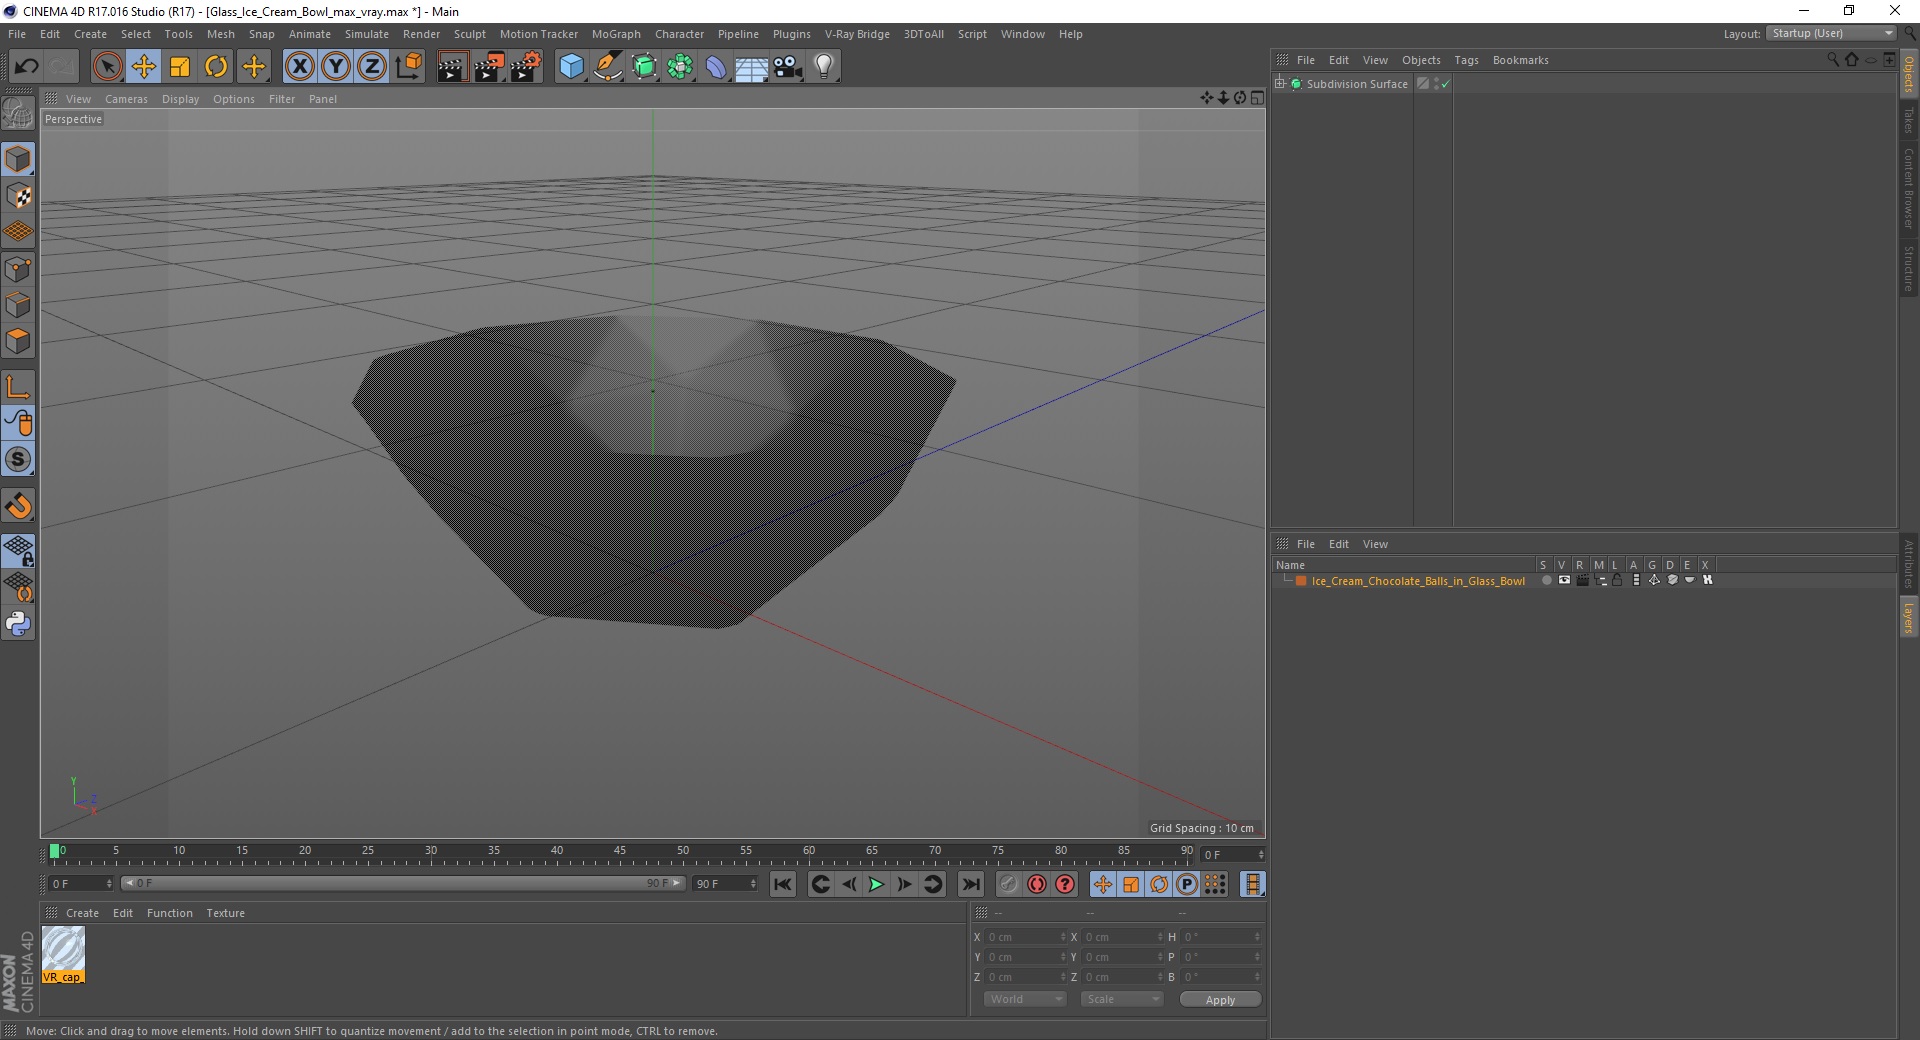The height and width of the screenshot is (1040, 1920).
Task: Activate the Move tool in top toolbar
Action: (x=144, y=67)
